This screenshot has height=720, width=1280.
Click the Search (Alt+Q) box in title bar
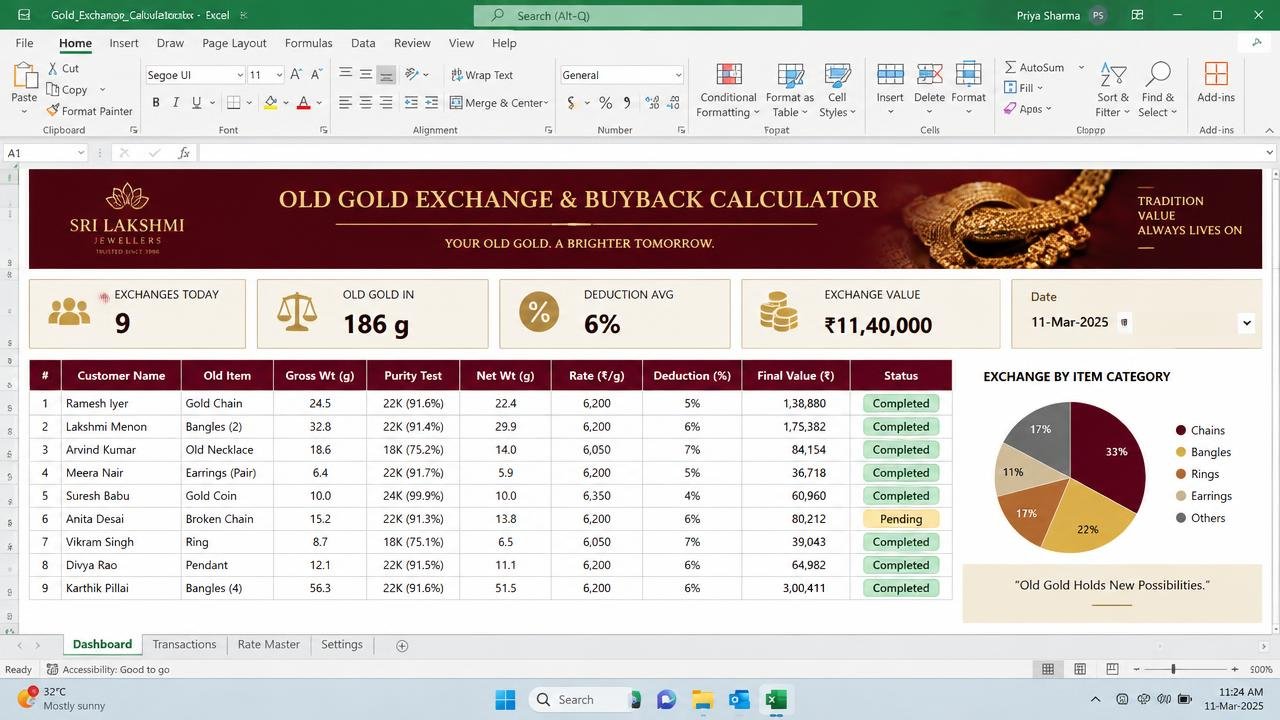tap(638, 16)
